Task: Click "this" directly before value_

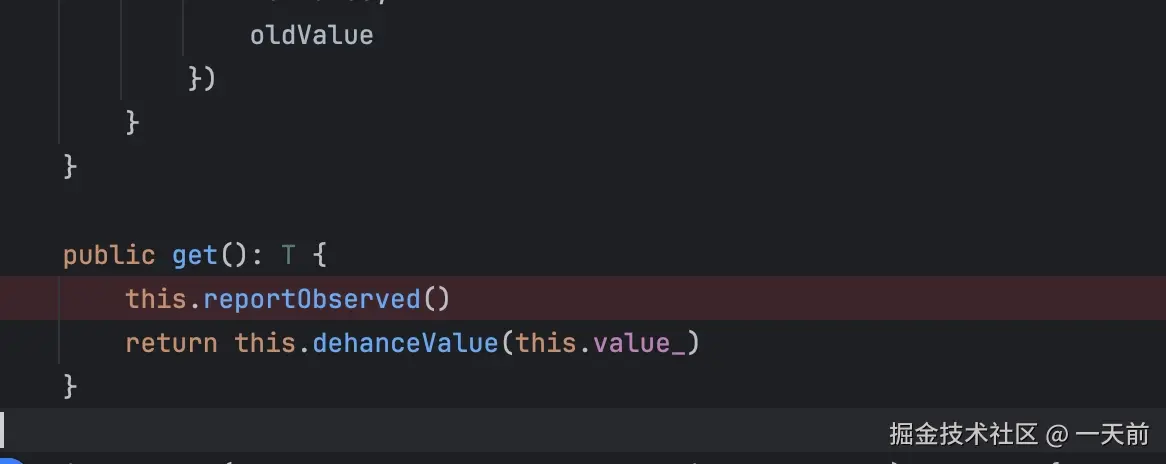Action: click(546, 343)
